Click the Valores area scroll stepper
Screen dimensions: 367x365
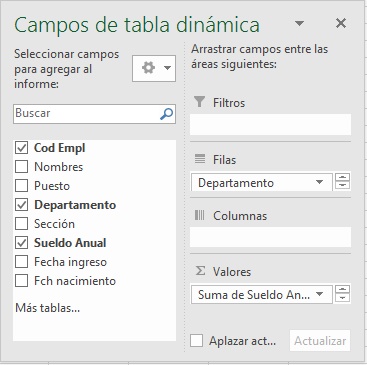(342, 294)
